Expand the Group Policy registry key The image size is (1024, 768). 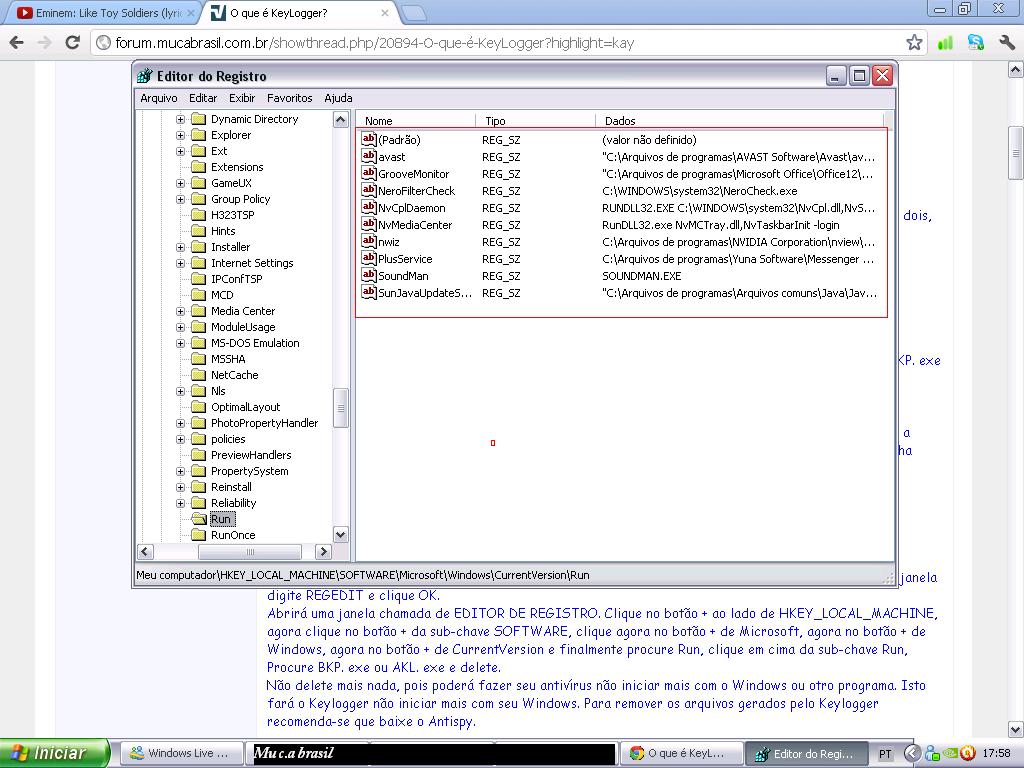click(181, 199)
